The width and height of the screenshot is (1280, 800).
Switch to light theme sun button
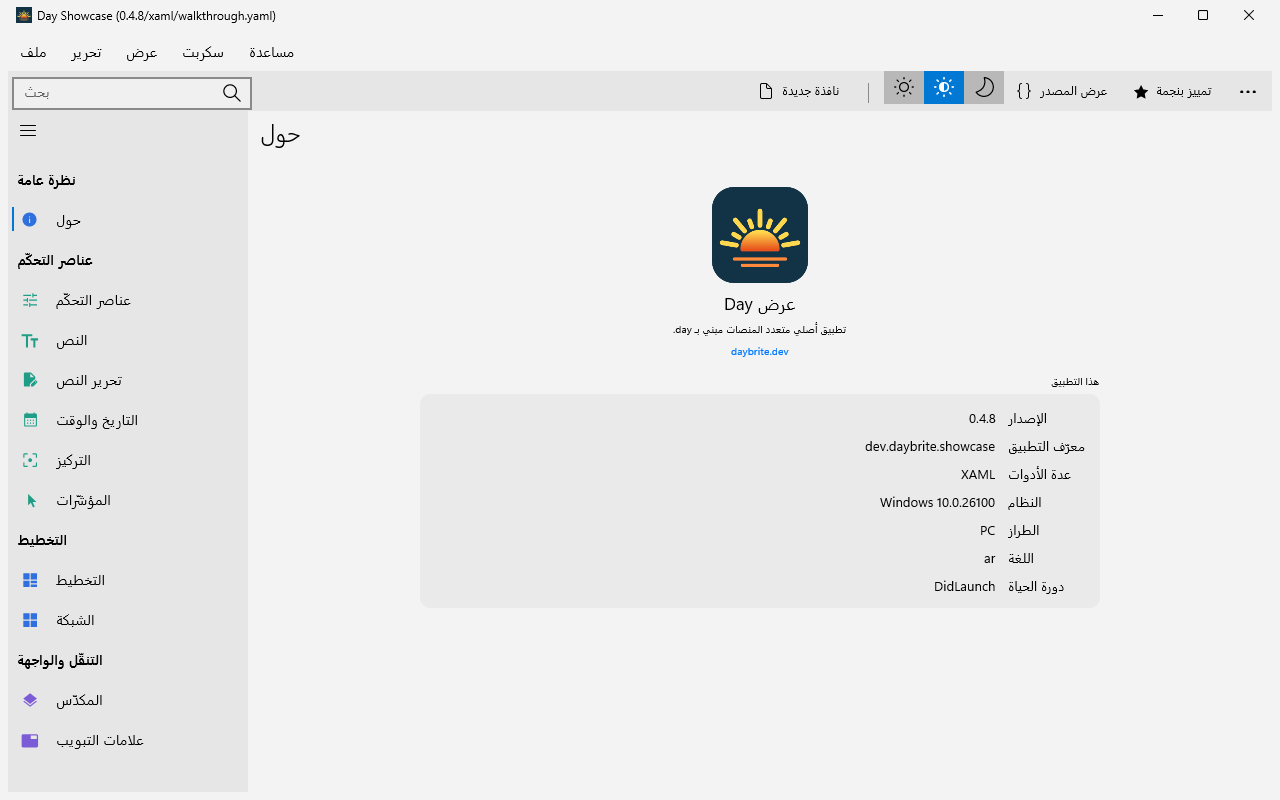(904, 88)
